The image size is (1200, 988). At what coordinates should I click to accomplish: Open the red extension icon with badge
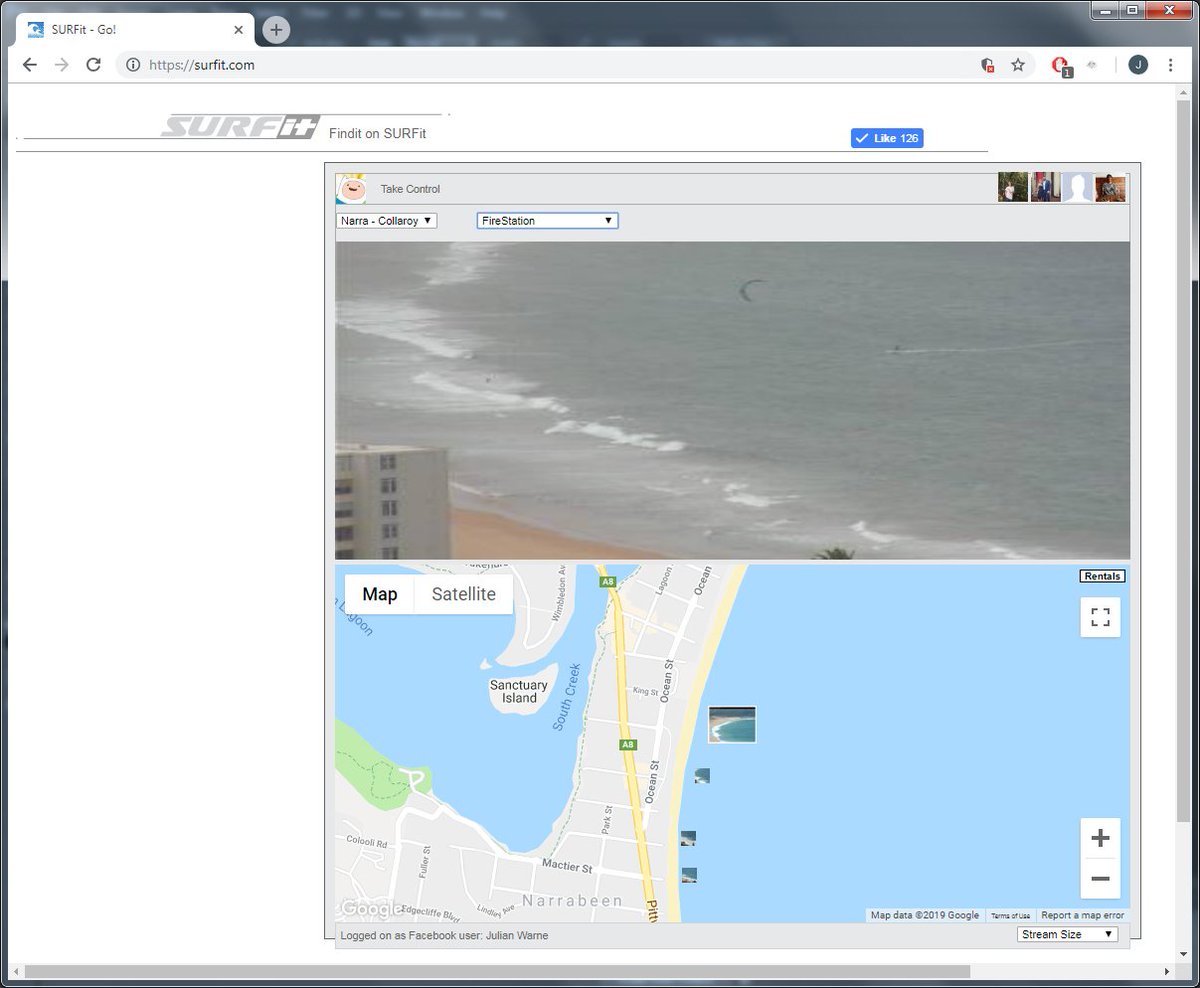(x=1061, y=66)
